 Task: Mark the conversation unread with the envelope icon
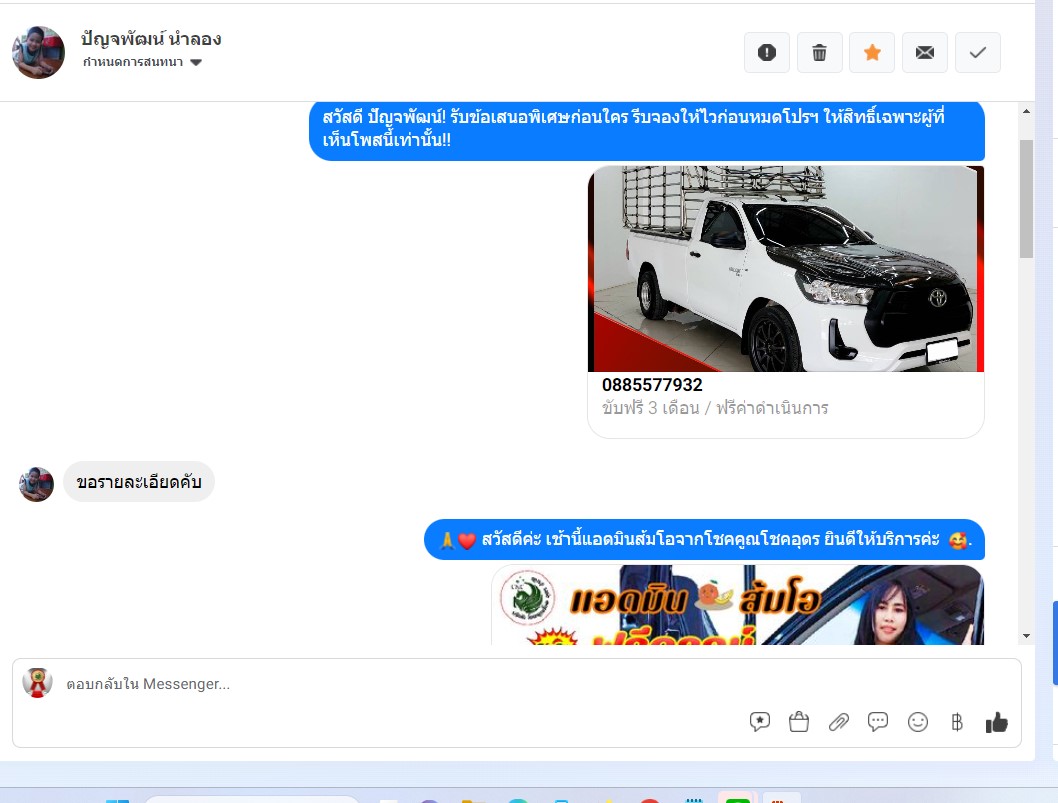tap(924, 53)
